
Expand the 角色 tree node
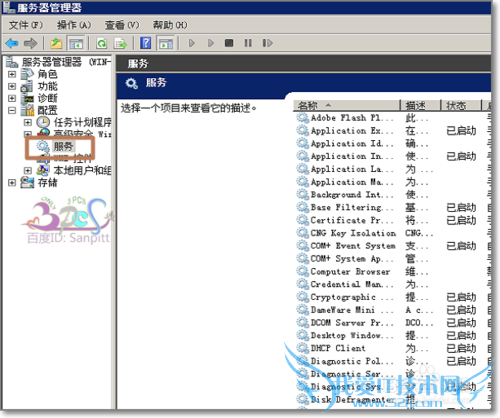click(12, 74)
